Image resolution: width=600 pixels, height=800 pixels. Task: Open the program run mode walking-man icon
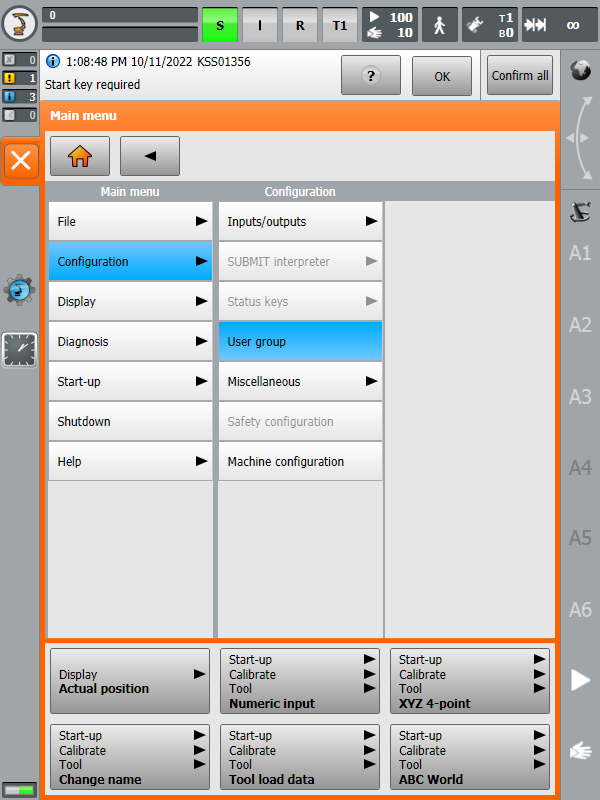point(440,24)
